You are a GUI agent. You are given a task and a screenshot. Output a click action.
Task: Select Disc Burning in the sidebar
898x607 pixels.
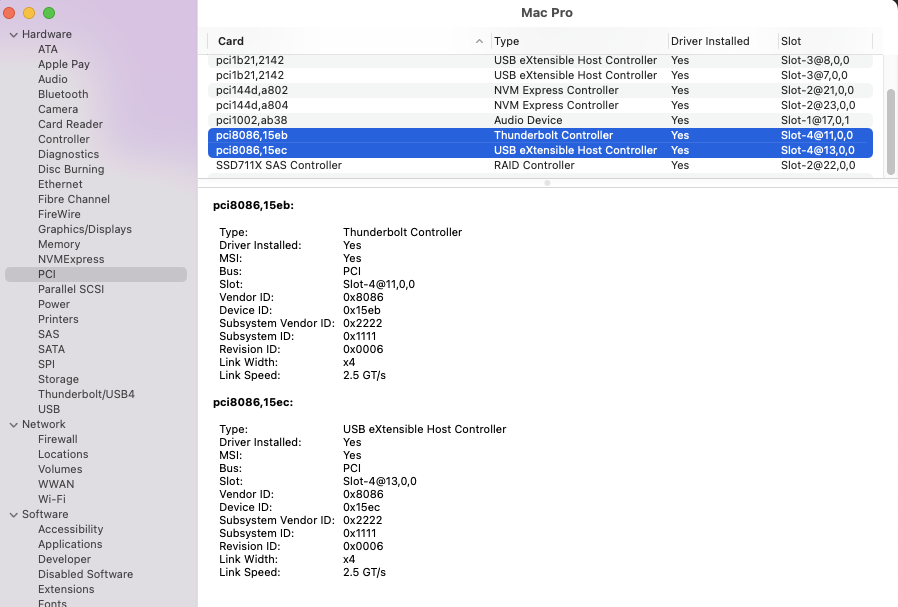(x=71, y=169)
